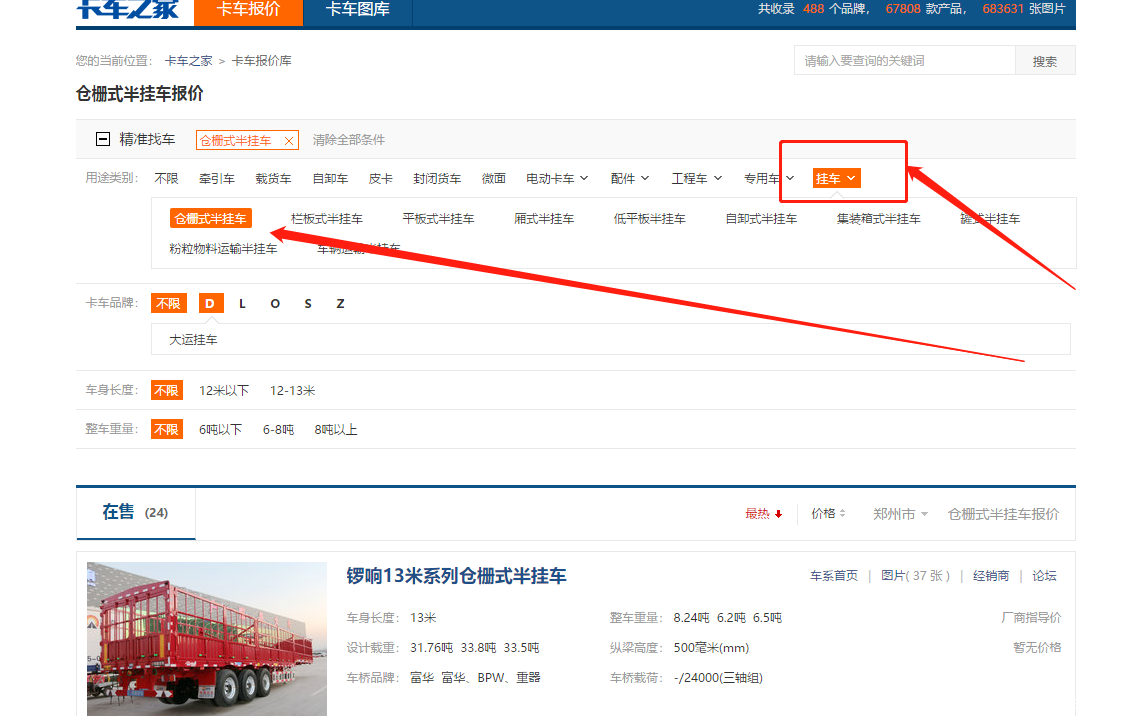Image resolution: width=1140 pixels, height=716 pixels.
Task: Choose brand letter O
Action: 275,303
